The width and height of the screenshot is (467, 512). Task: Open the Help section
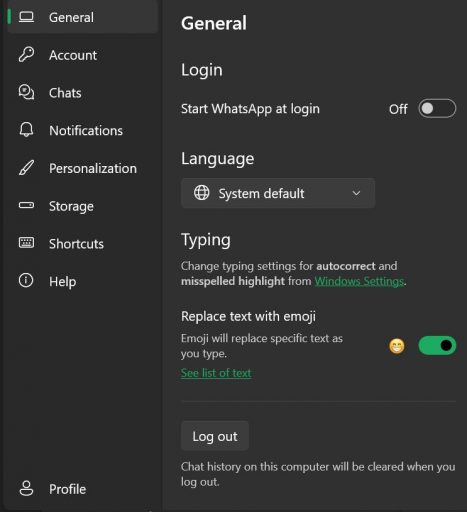(x=82, y=281)
